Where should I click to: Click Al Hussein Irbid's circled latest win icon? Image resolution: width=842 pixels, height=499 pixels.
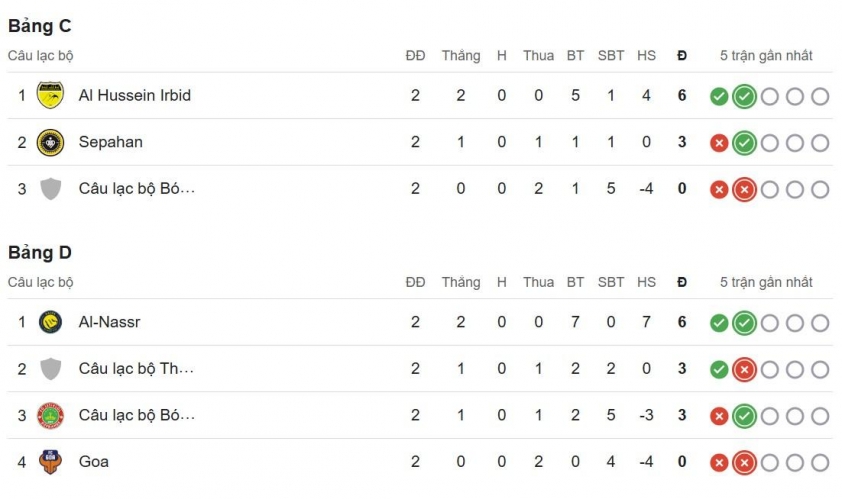coord(744,97)
